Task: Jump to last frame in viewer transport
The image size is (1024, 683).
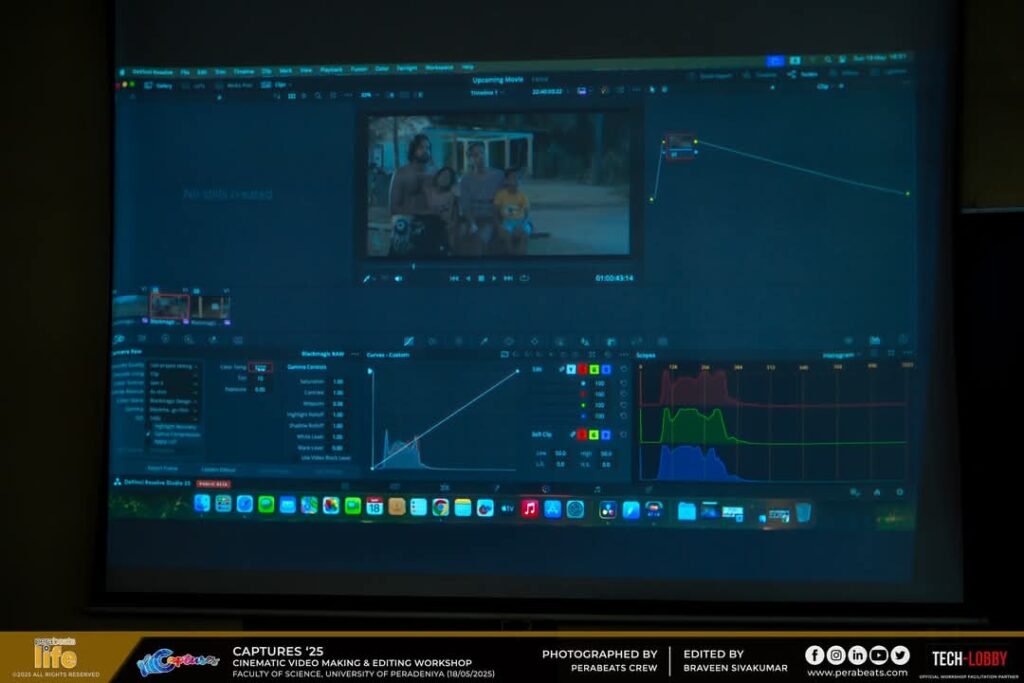Action: tap(508, 278)
